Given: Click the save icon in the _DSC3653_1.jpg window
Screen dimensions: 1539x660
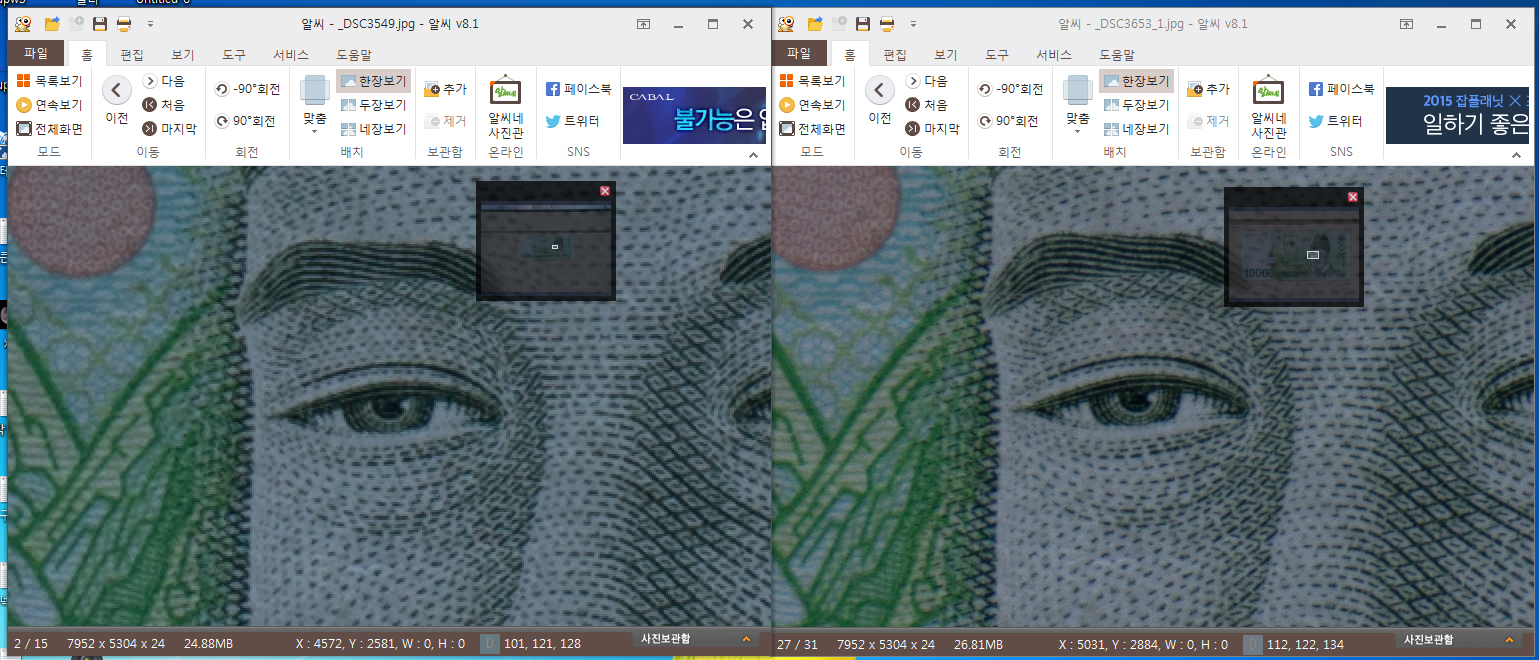Looking at the screenshot, I should pos(863,23).
